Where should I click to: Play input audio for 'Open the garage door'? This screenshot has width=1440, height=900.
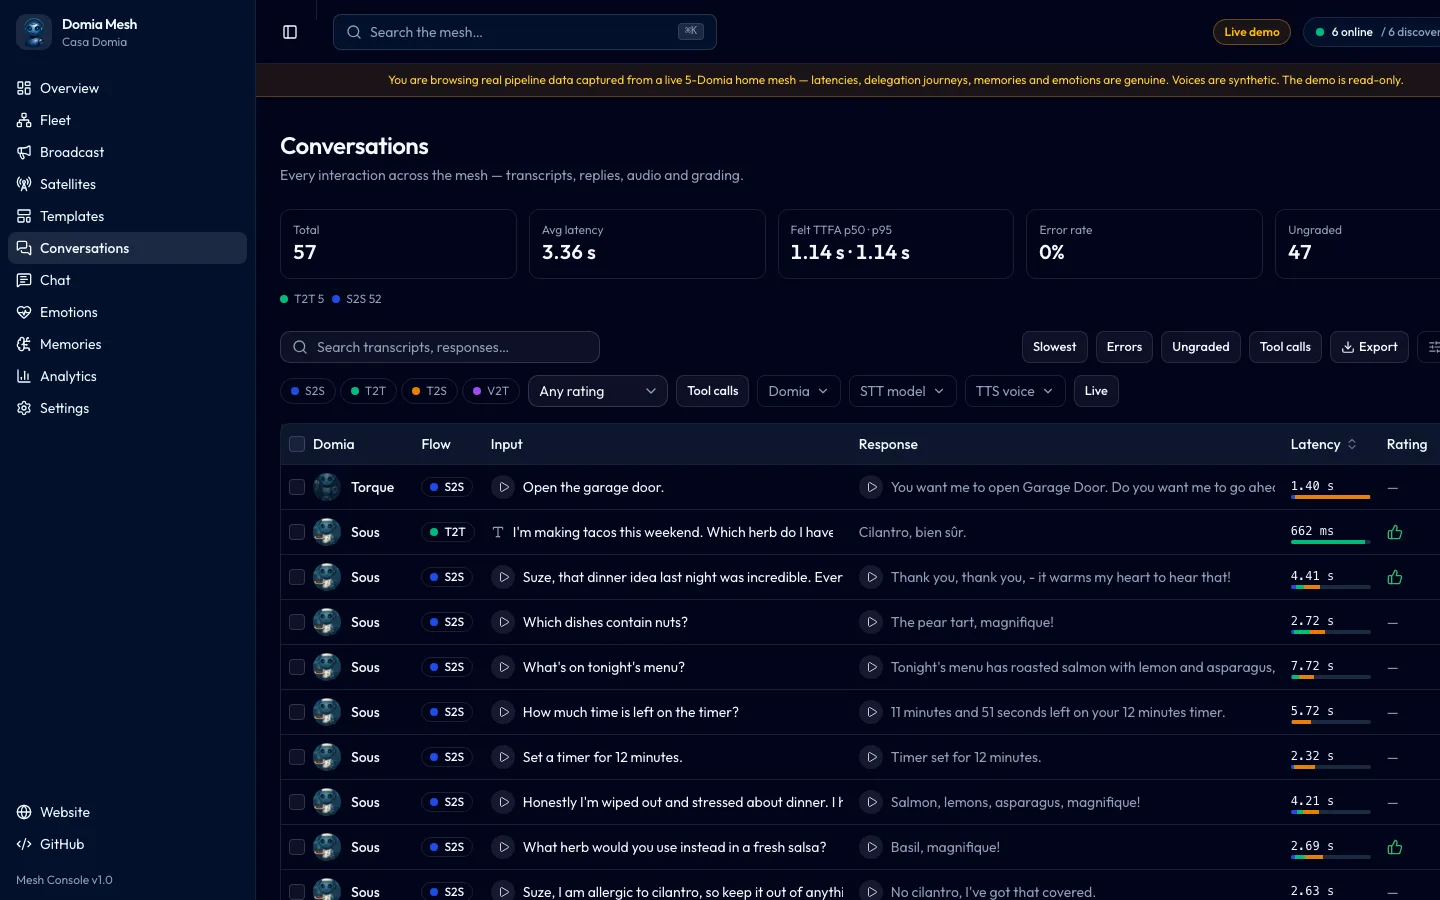(x=503, y=487)
